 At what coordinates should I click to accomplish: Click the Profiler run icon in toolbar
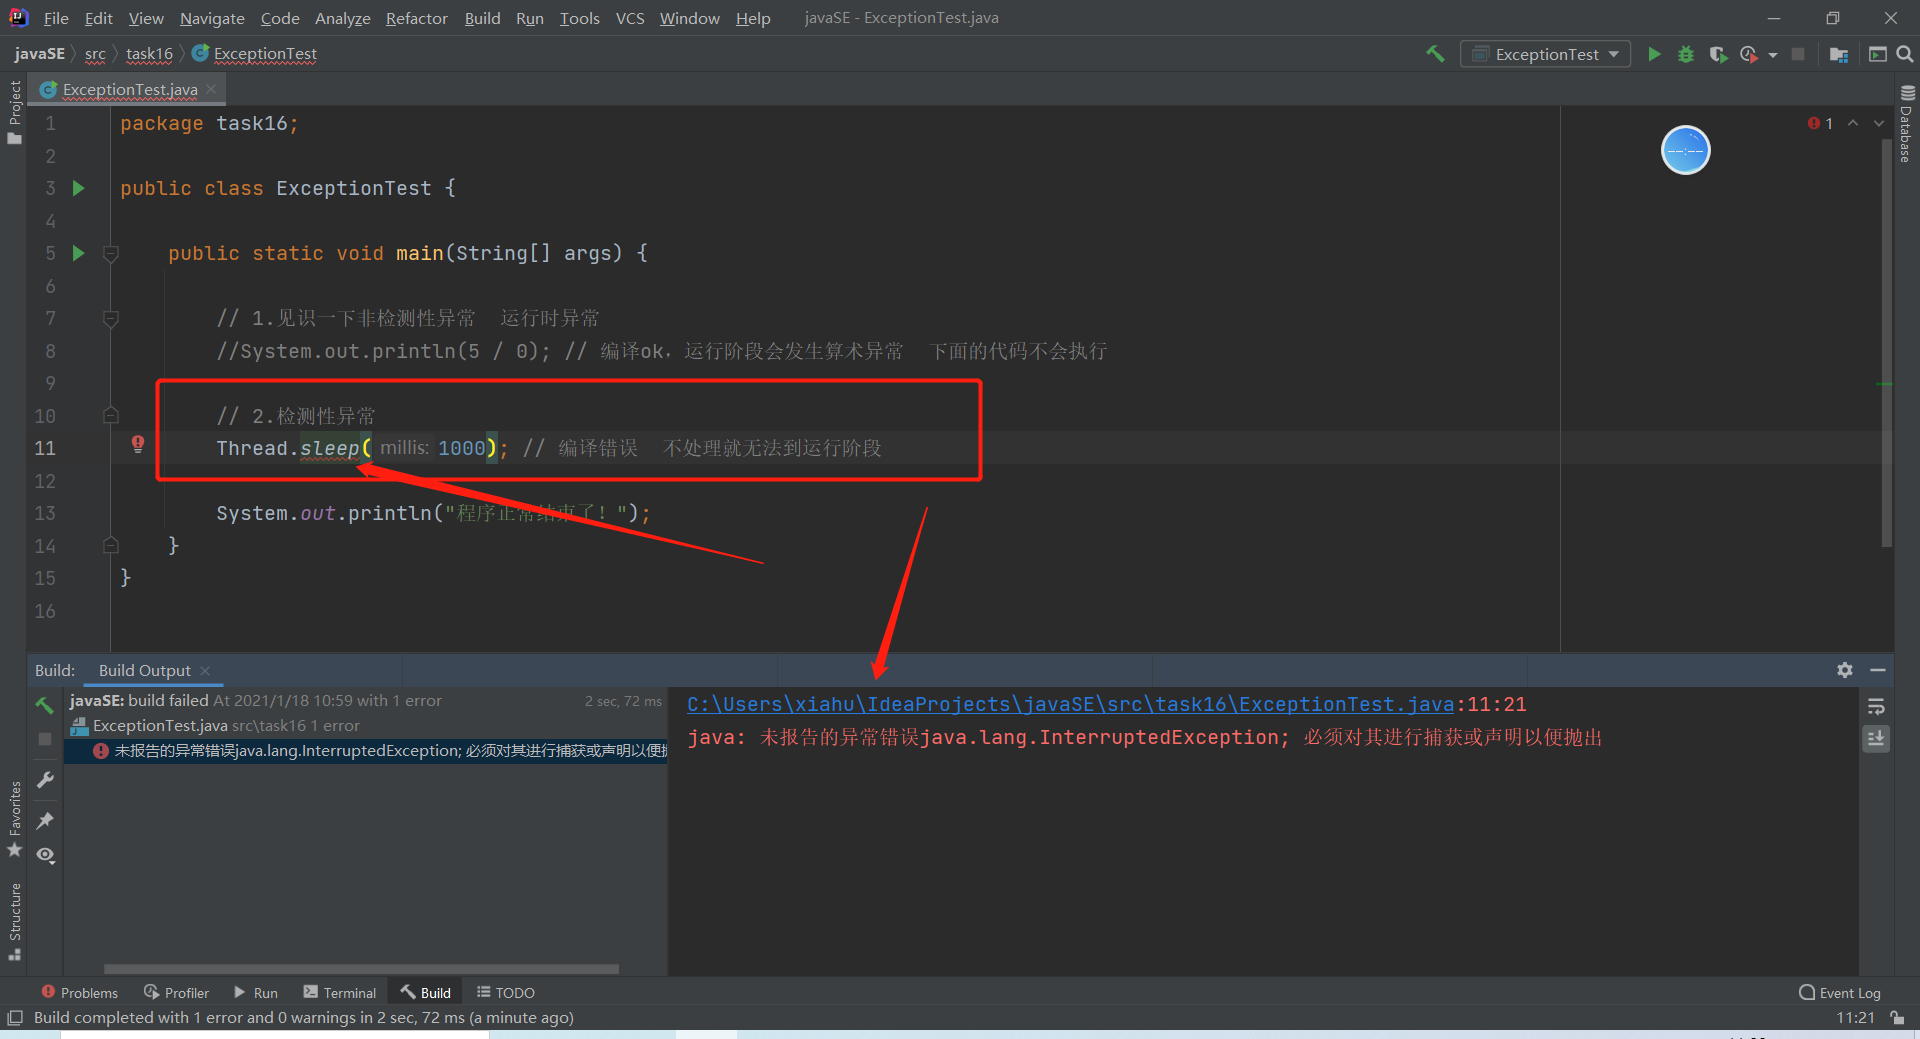pyautogui.click(x=1748, y=54)
